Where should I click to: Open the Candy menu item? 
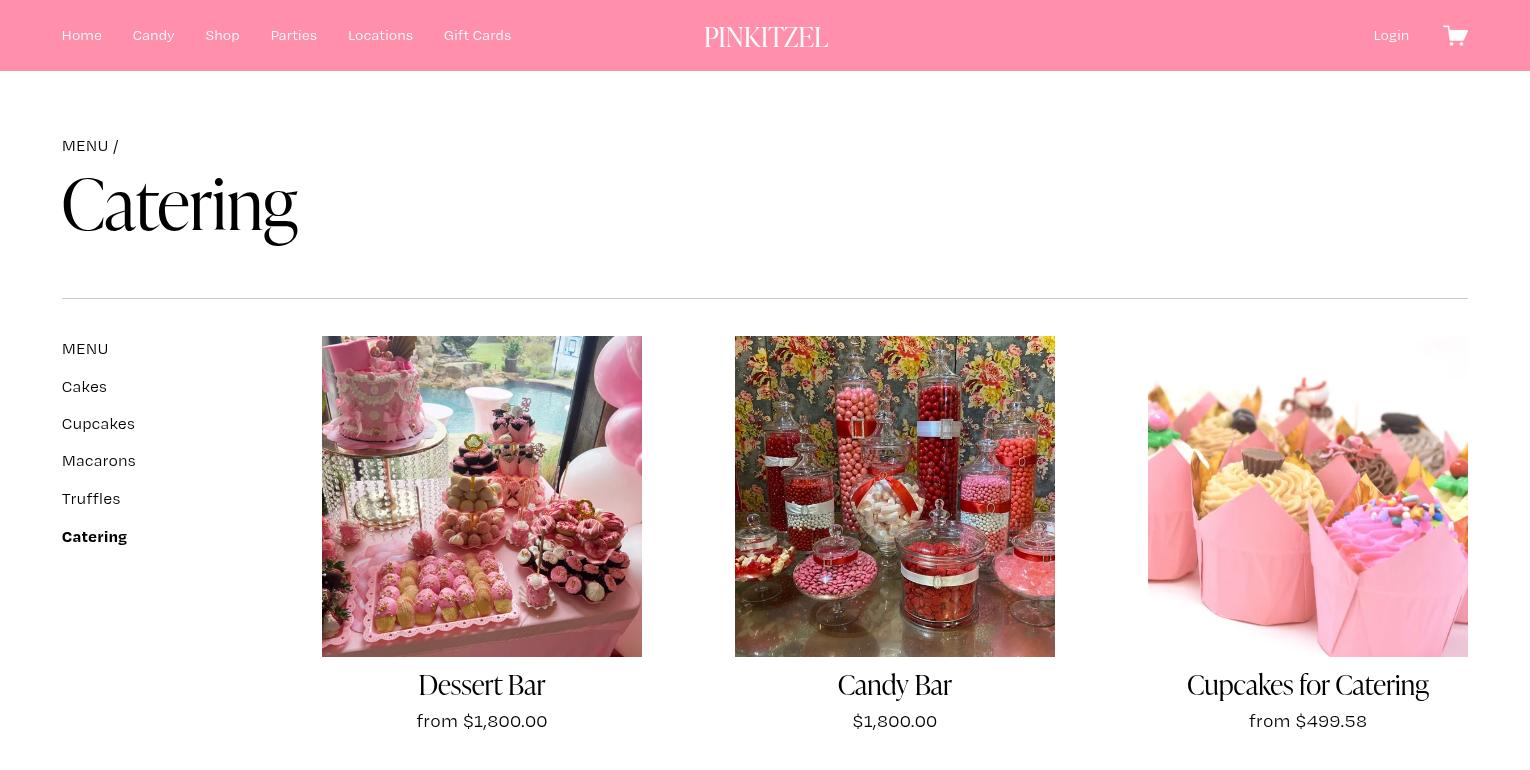tap(153, 35)
